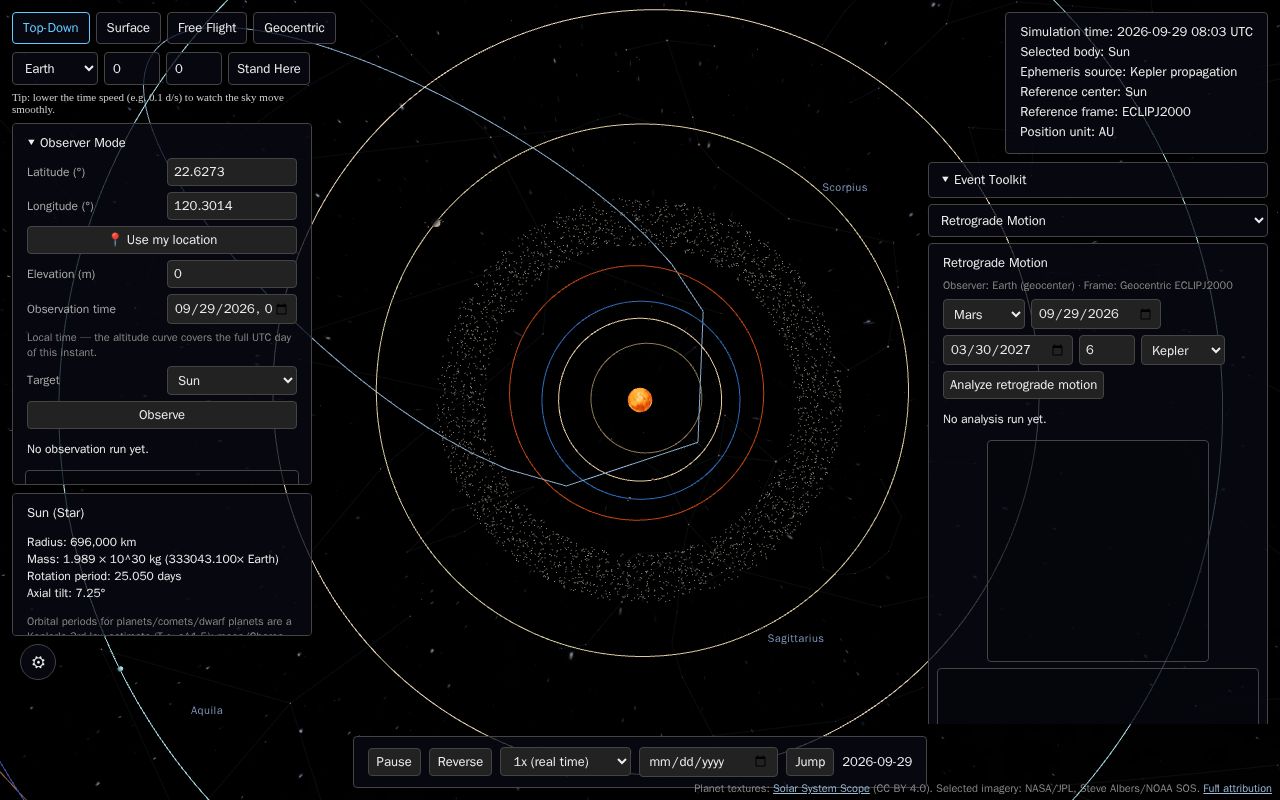1280x800 pixels.
Task: Open the Kepler ephemeris dropdown
Action: click(x=1183, y=350)
